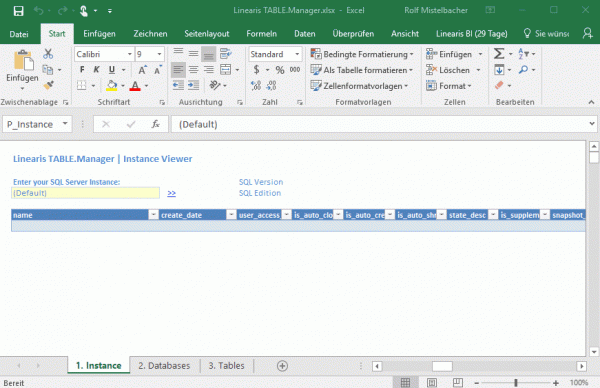Undo the last action
Screen dimensions: 600x388
point(39,11)
